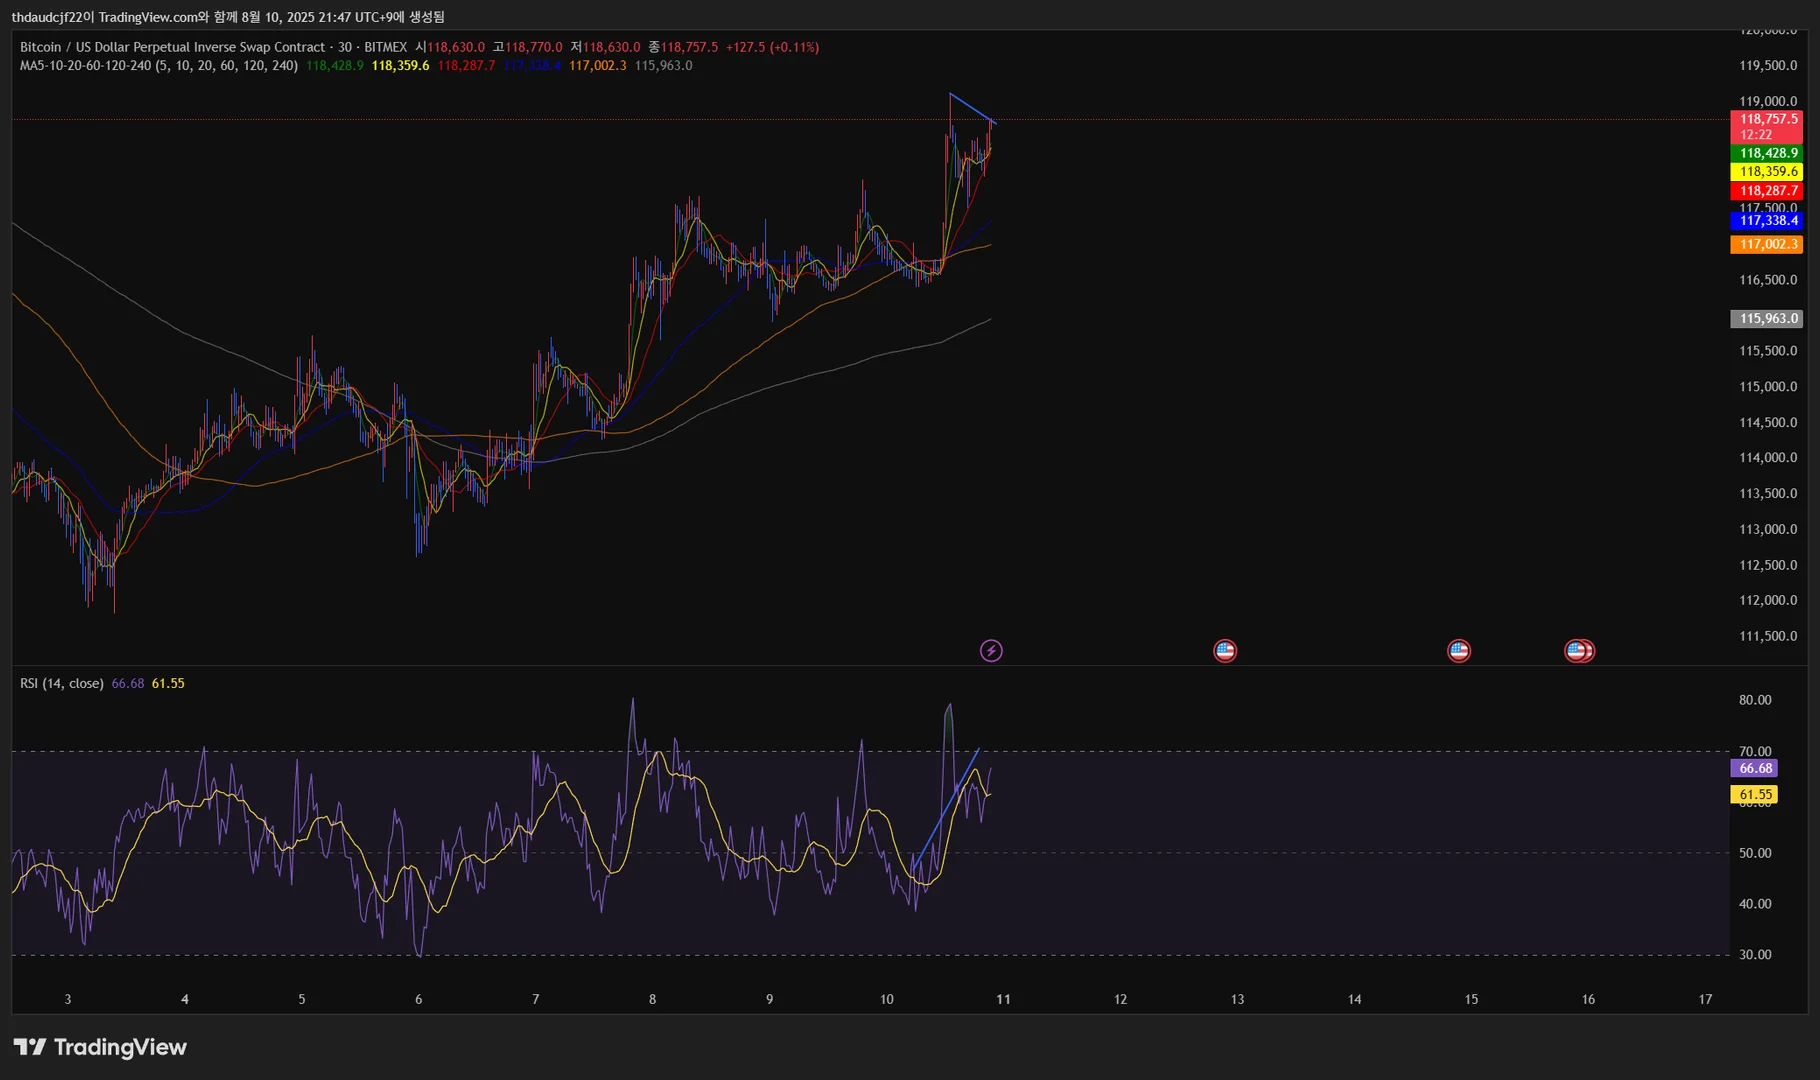Click orange 117,002.3 value in the MA legend

click(x=598, y=66)
